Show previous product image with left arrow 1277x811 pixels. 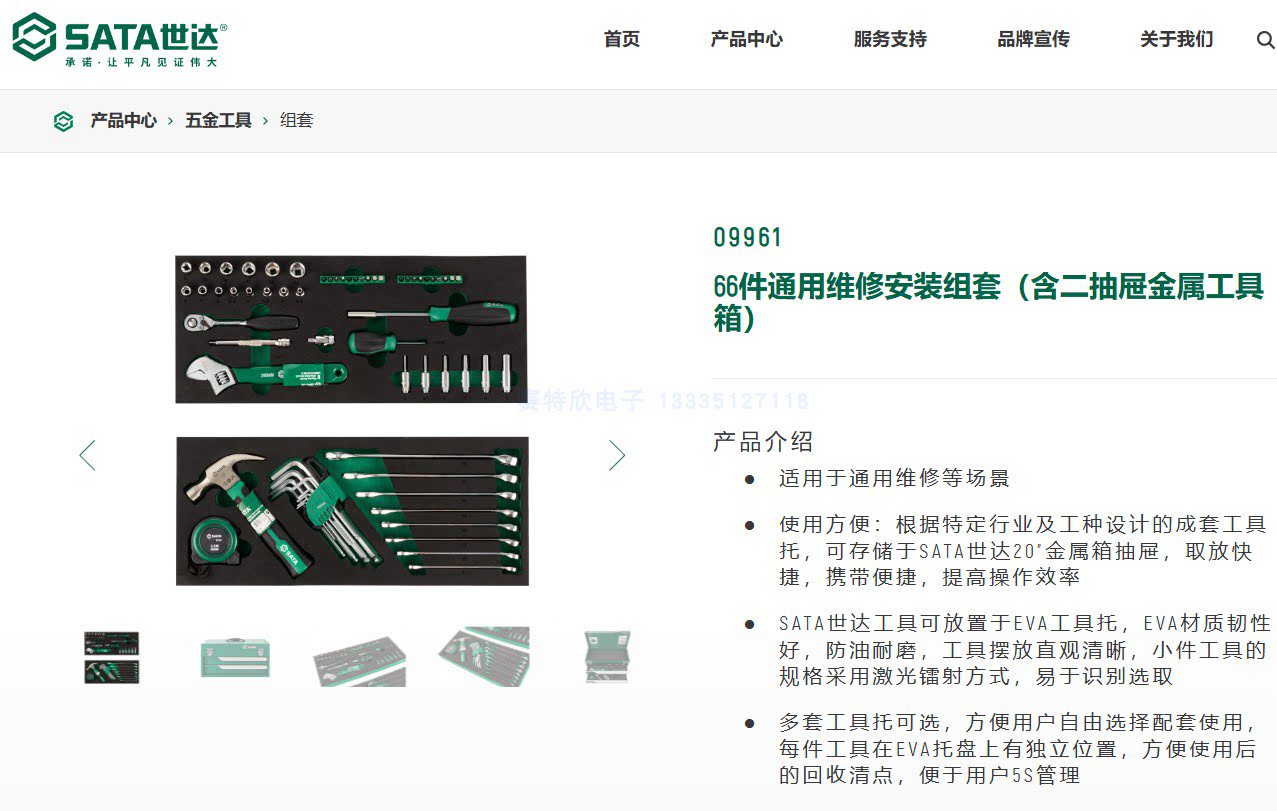87,455
